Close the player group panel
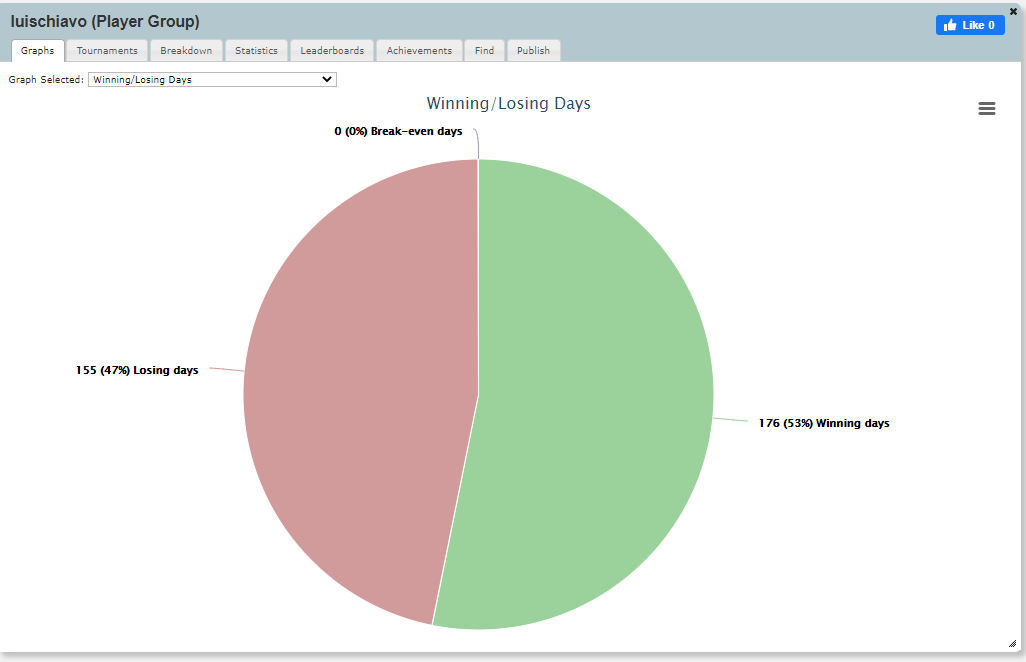 (1014, 11)
